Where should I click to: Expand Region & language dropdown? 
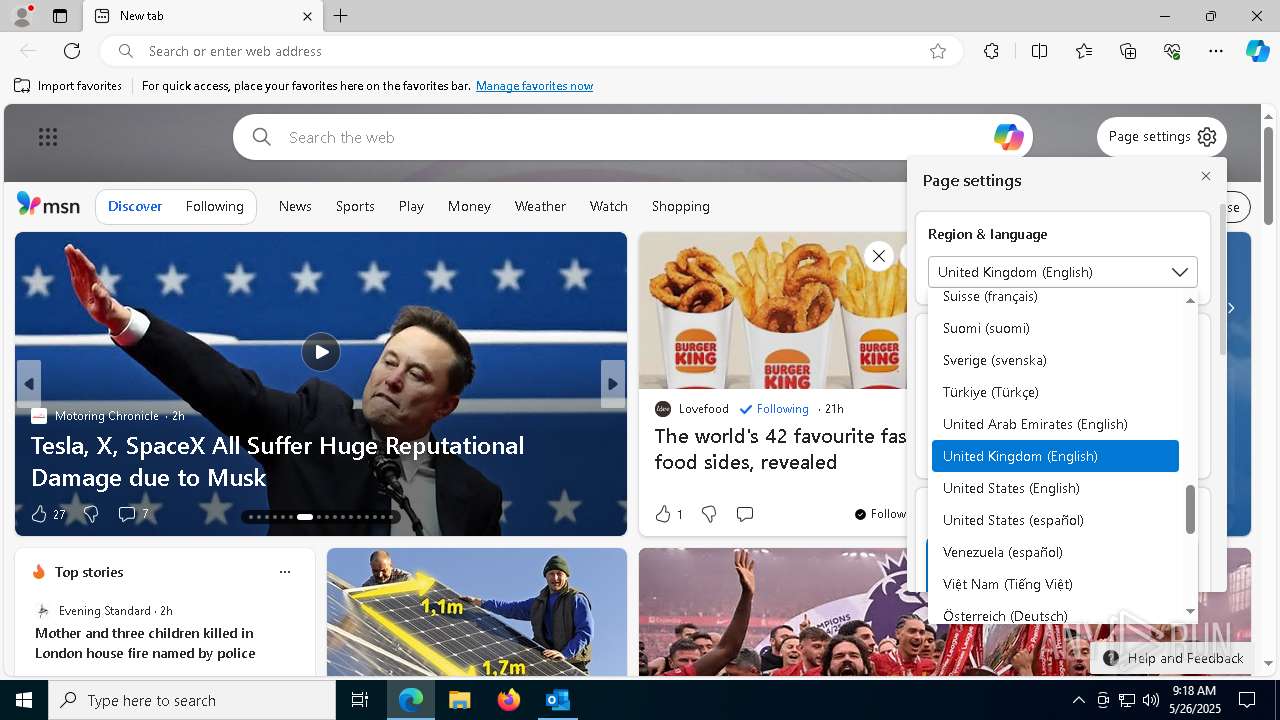click(x=1062, y=272)
